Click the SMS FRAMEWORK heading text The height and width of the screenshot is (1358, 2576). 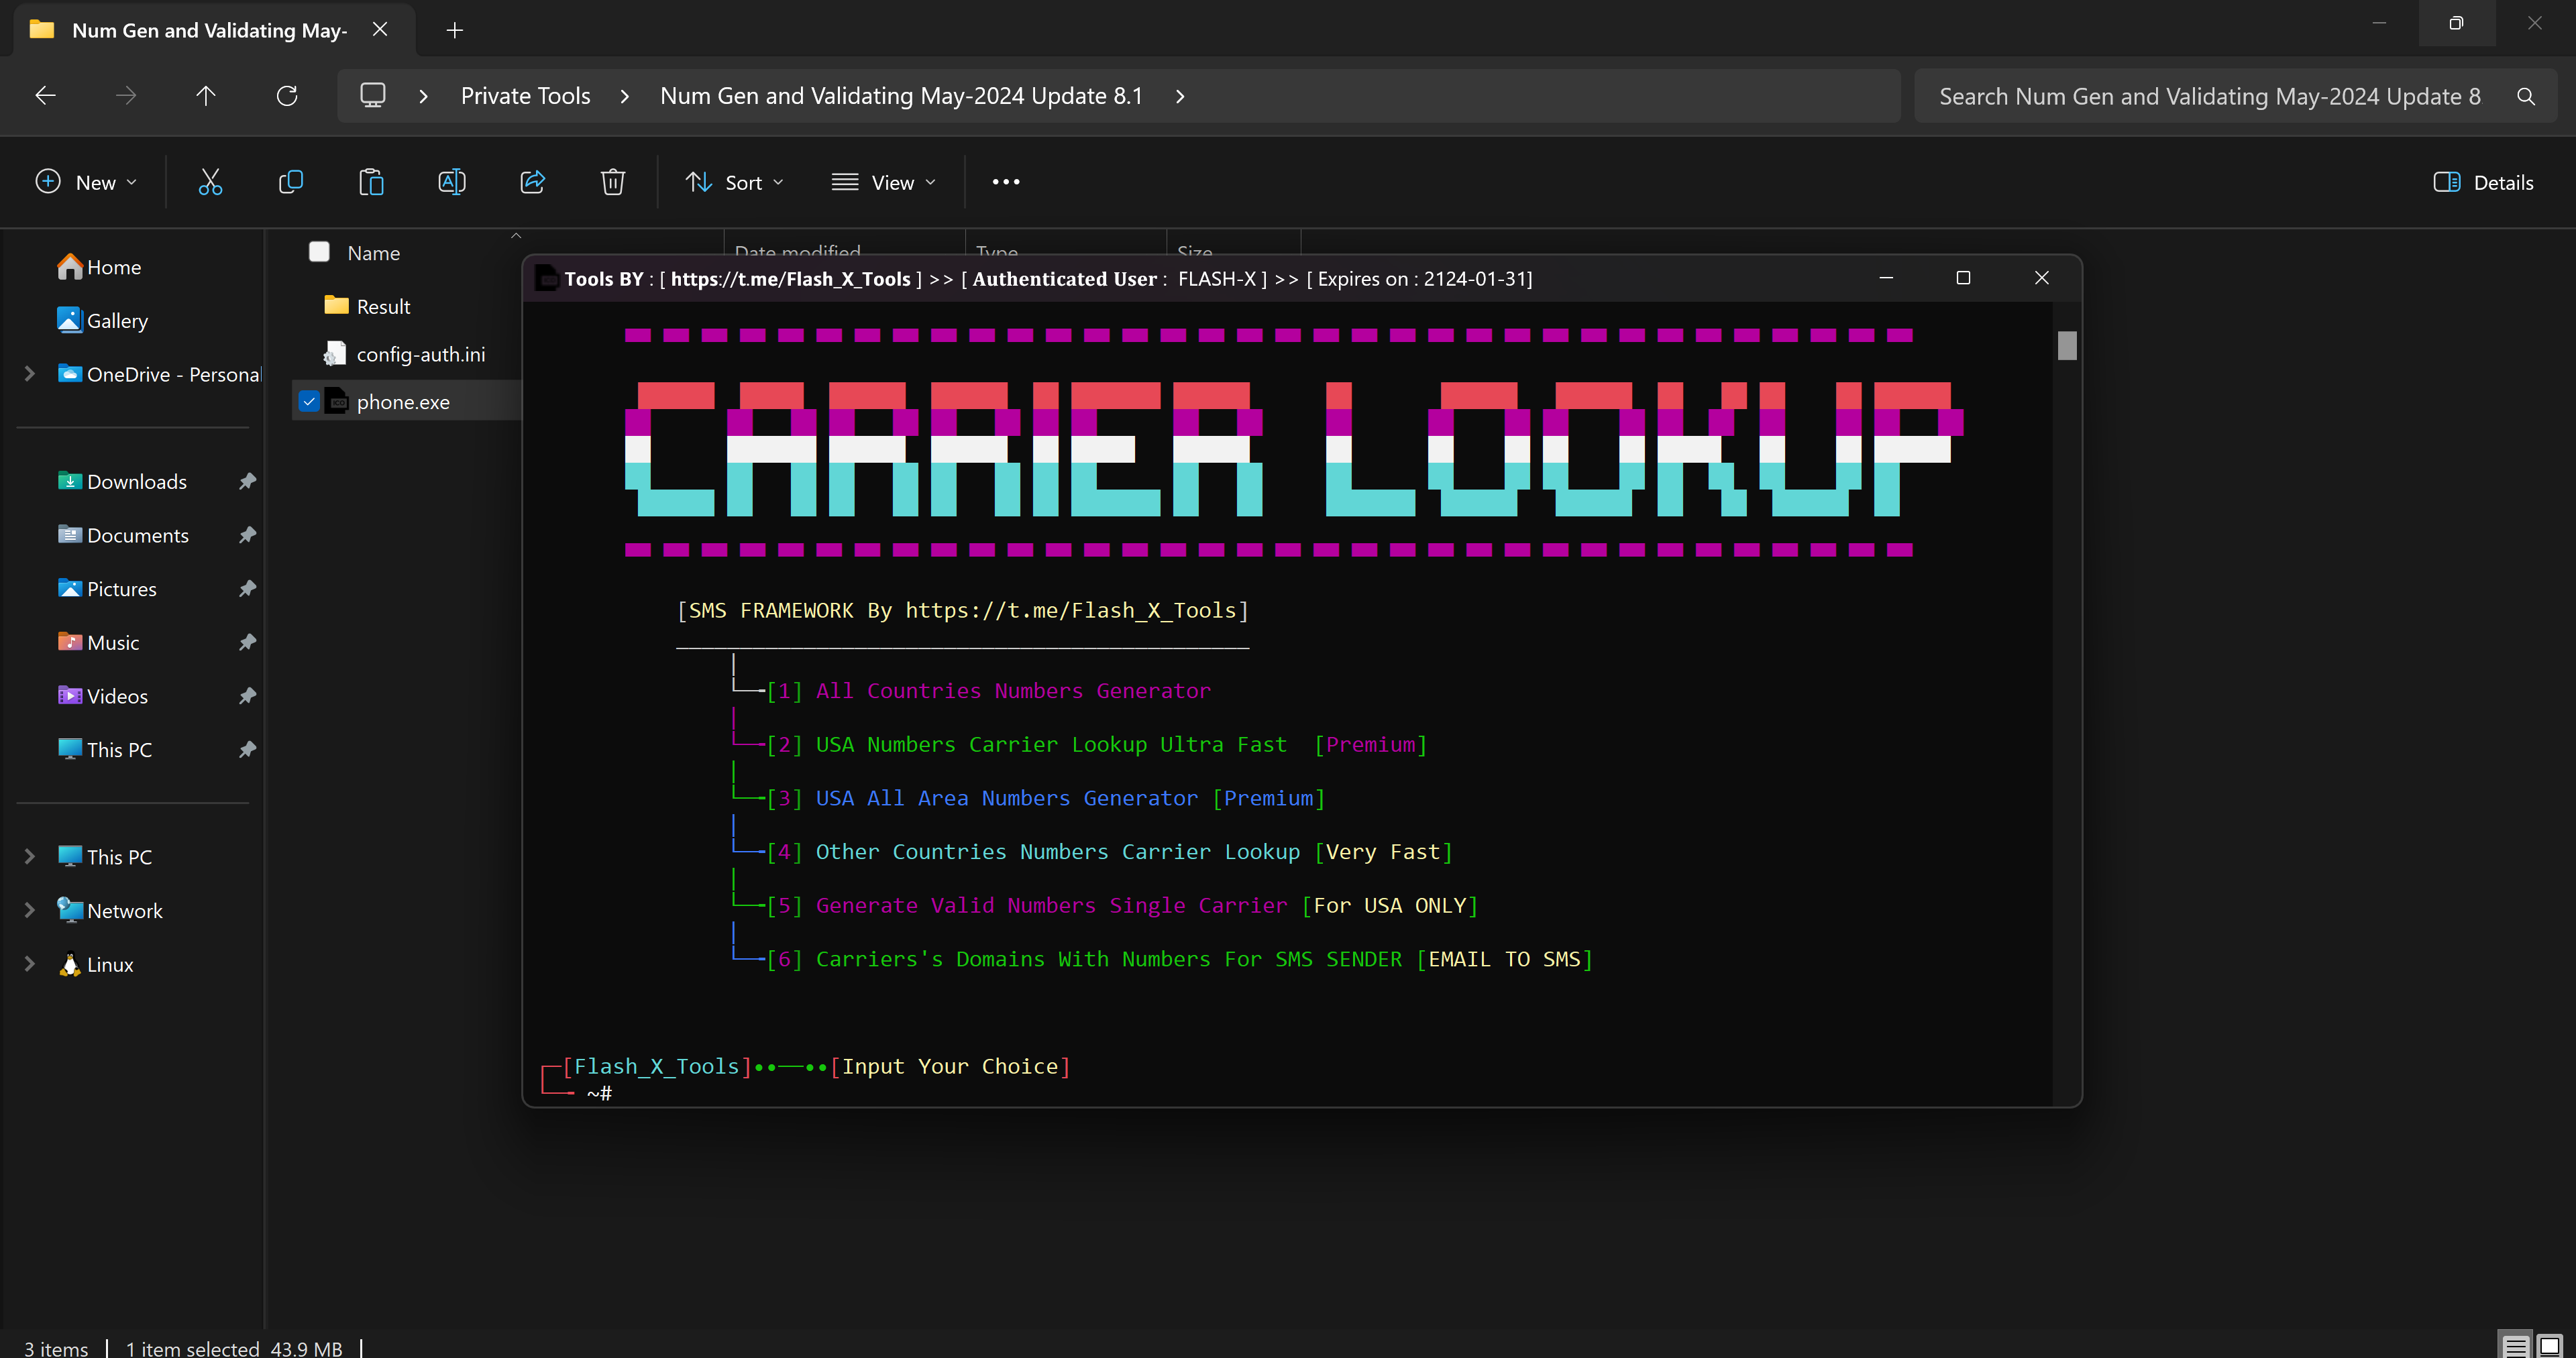click(x=963, y=611)
